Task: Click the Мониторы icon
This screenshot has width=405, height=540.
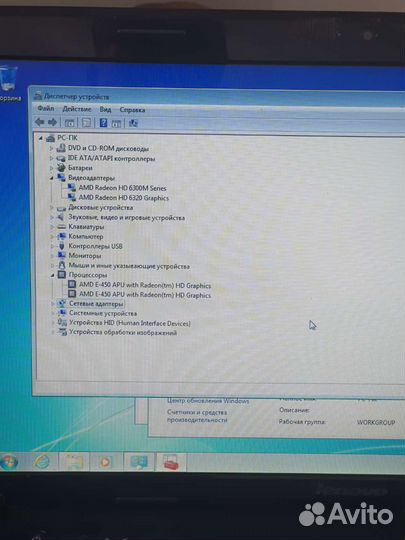Action: click(x=62, y=256)
